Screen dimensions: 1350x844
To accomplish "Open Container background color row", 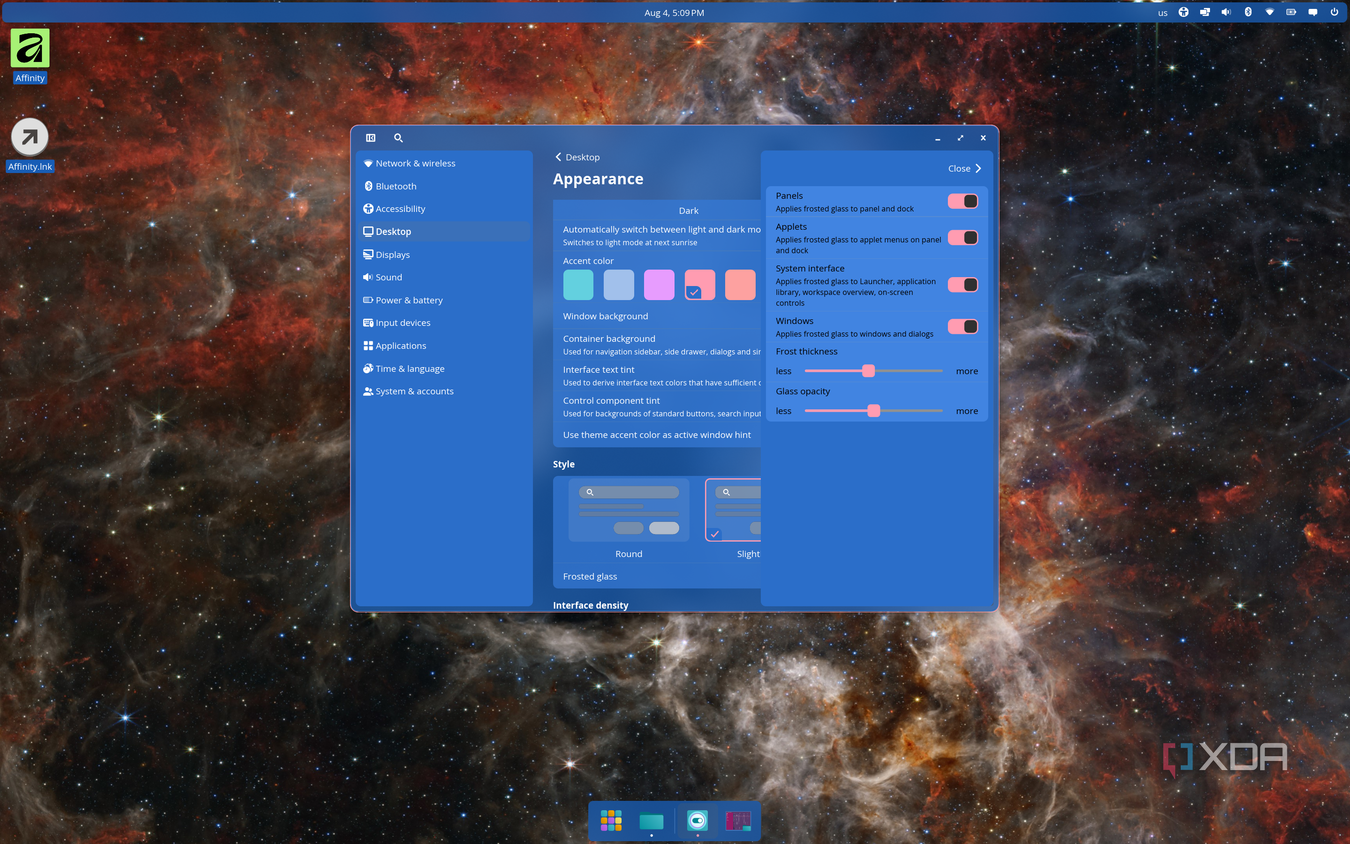I will pyautogui.click(x=657, y=344).
